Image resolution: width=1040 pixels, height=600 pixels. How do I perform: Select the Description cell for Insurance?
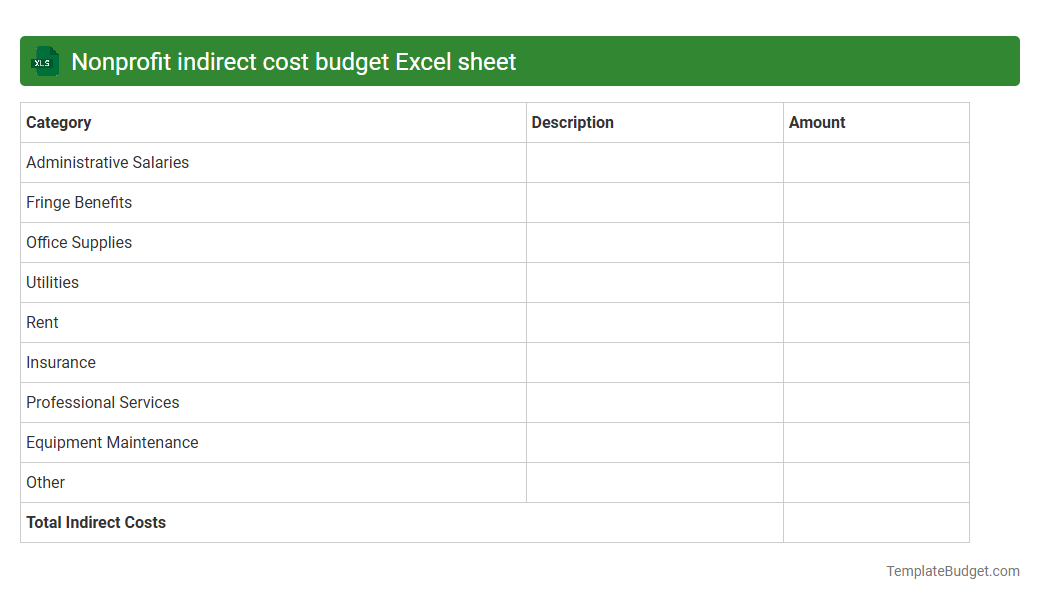click(654, 362)
